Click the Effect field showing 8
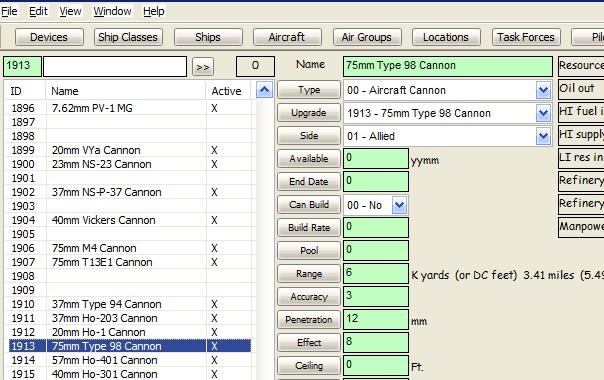604x380 pixels. coord(376,343)
